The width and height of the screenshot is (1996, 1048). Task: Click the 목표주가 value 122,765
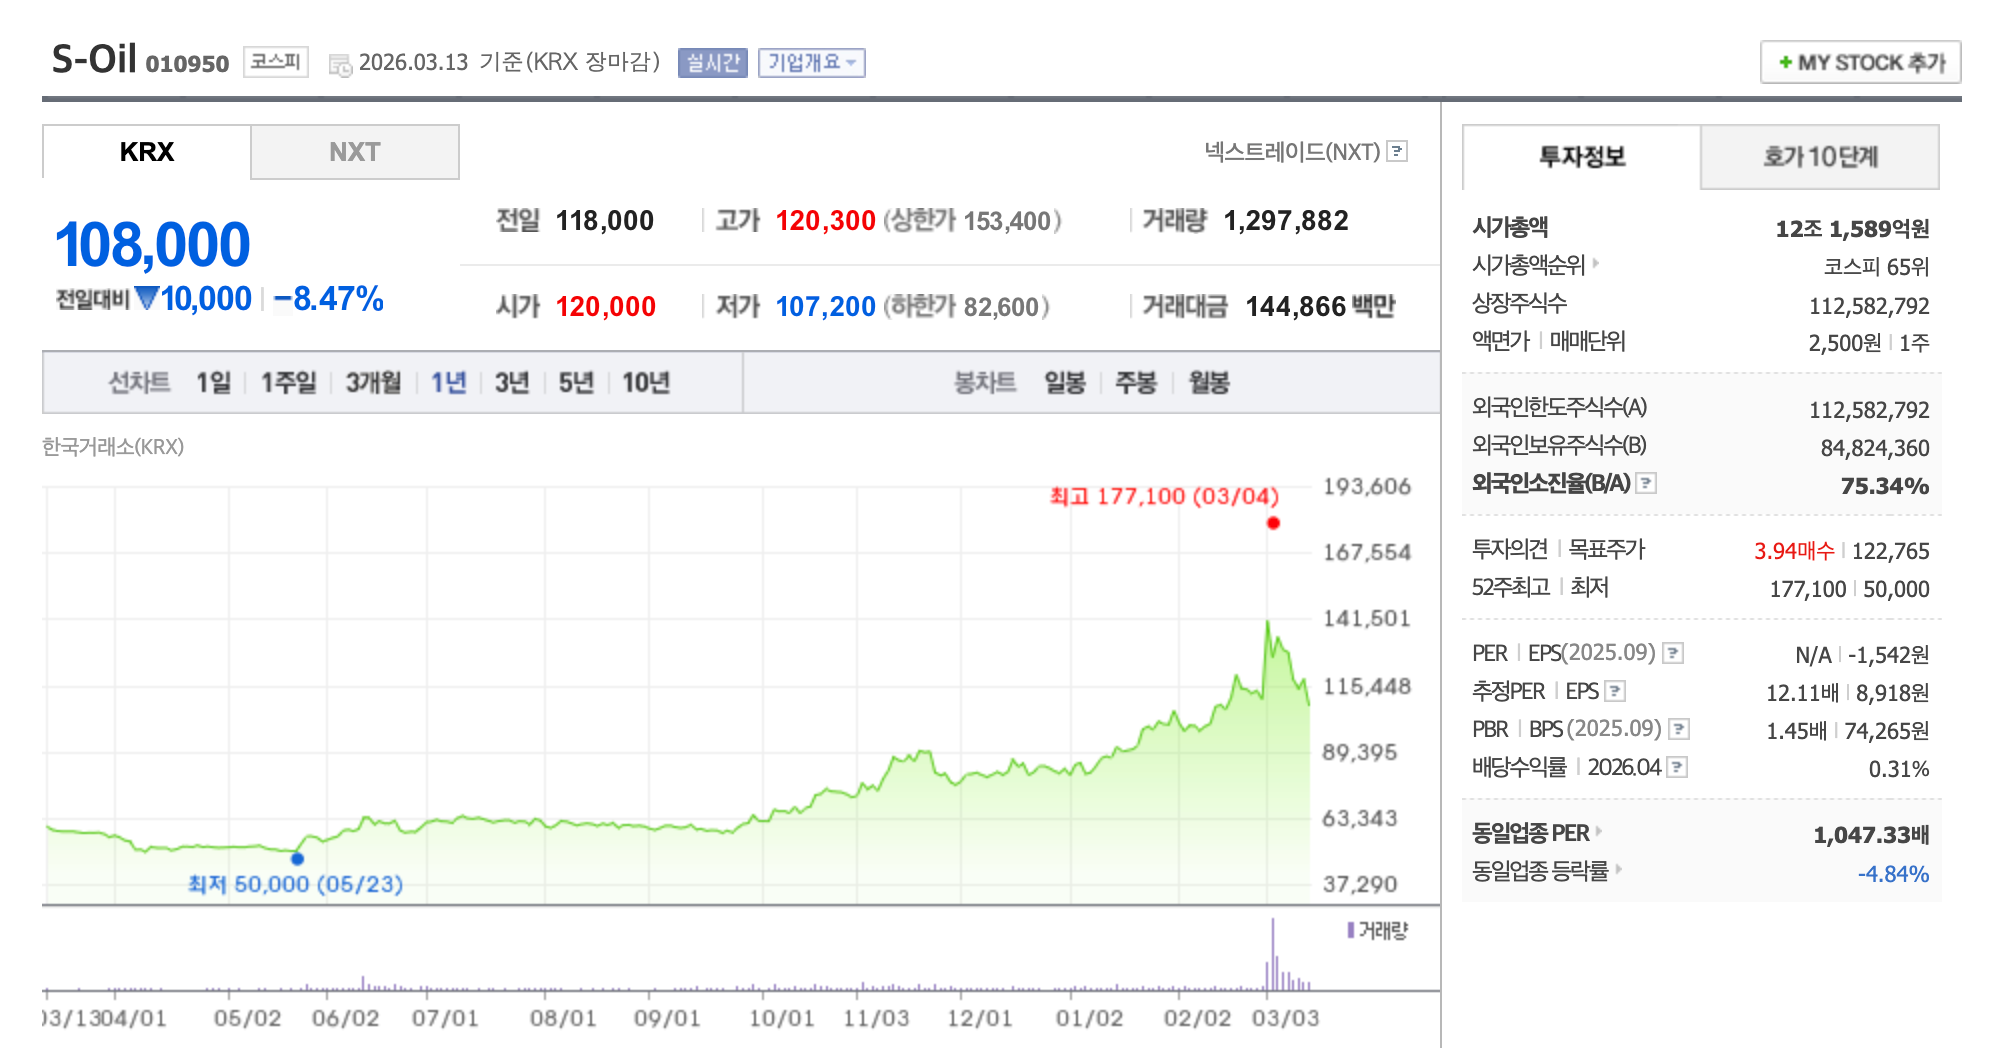[1891, 551]
